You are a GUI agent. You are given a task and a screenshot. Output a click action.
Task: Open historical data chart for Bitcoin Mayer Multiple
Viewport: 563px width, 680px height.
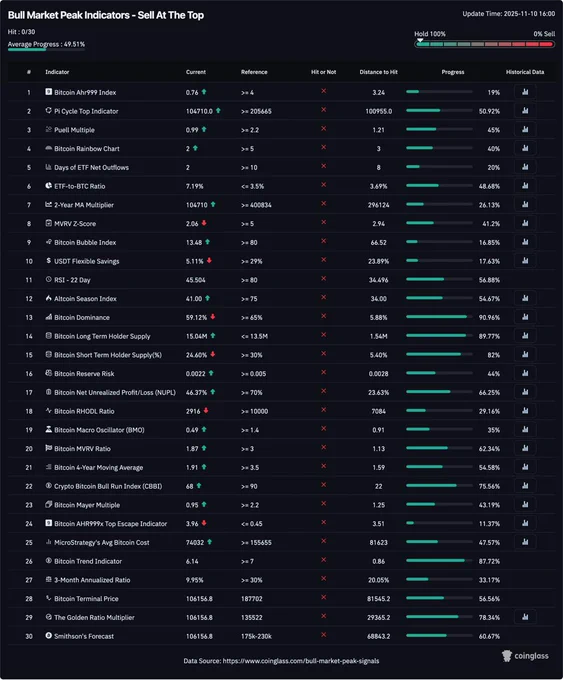click(525, 504)
